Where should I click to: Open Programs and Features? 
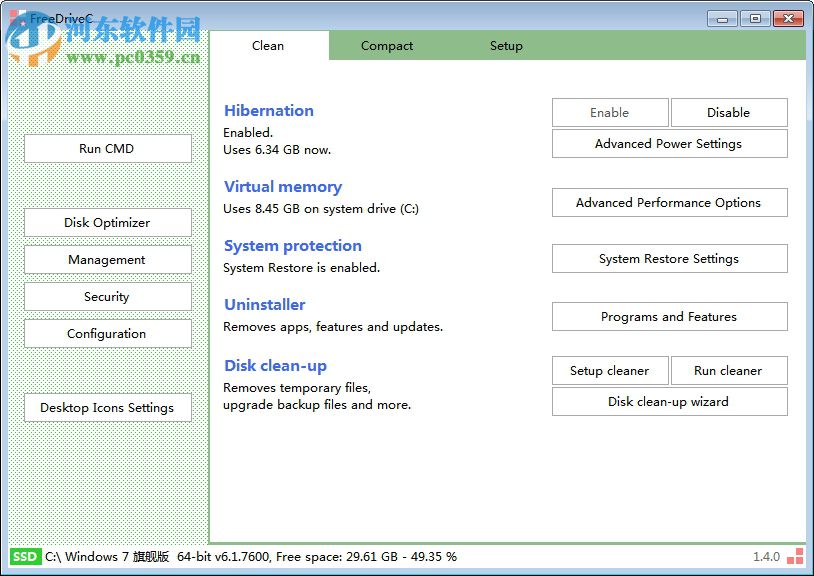[669, 317]
